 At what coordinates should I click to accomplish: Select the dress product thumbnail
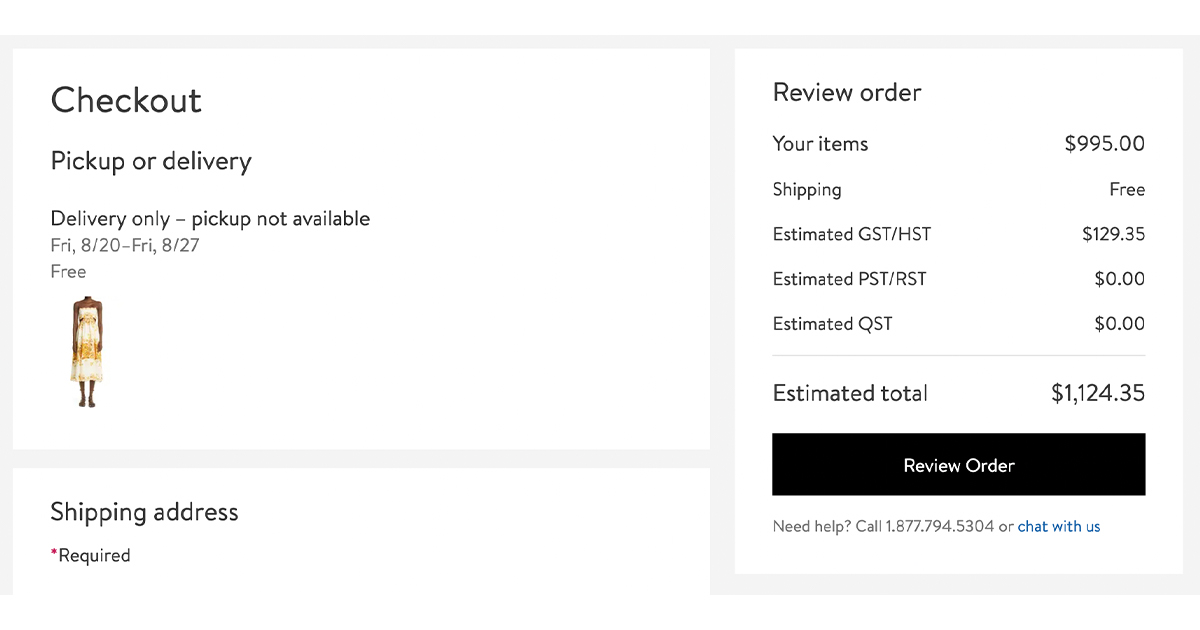[87, 351]
